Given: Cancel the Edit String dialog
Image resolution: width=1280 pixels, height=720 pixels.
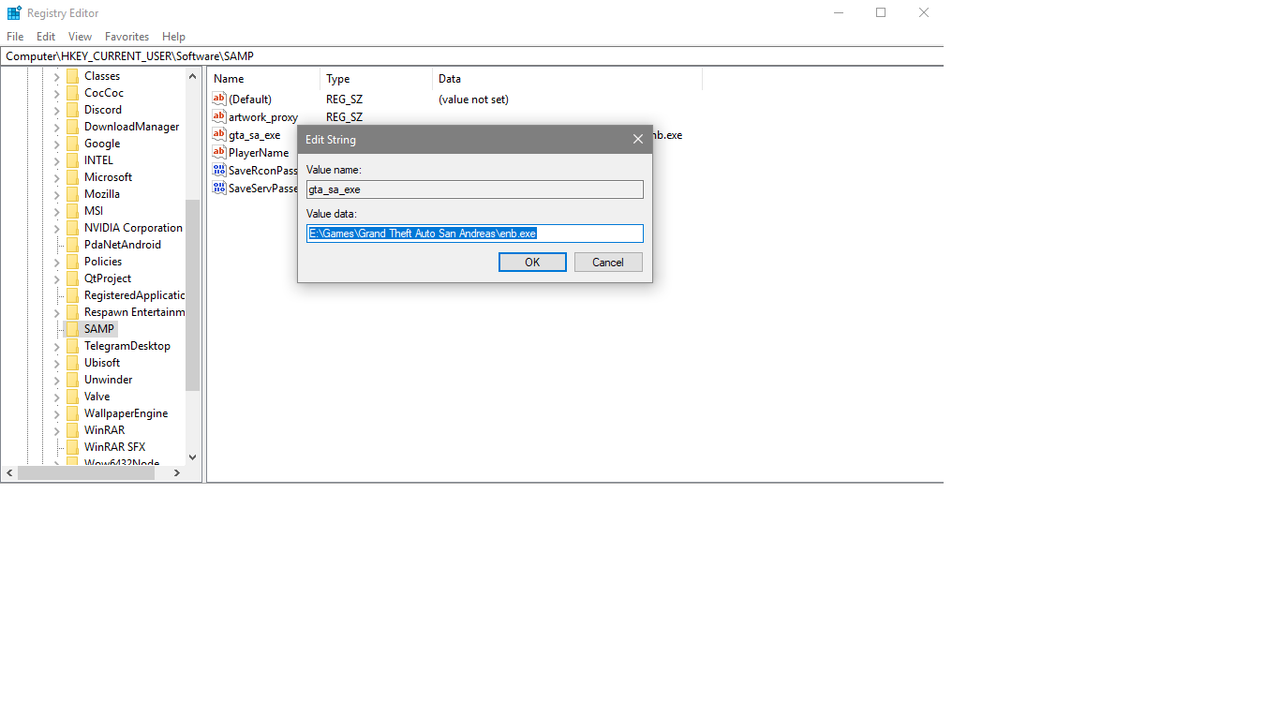Looking at the screenshot, I should (x=608, y=262).
